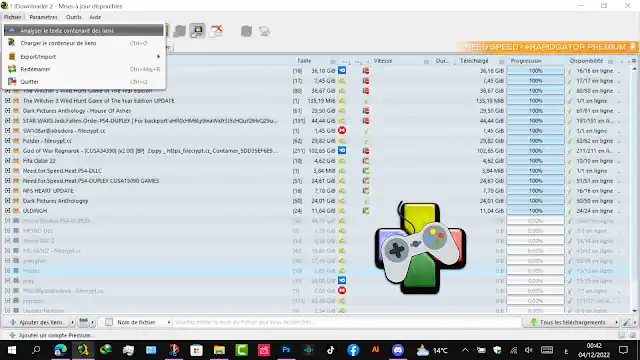Sort by the Disponibilité column header
640x360 pixels.
[586, 61]
